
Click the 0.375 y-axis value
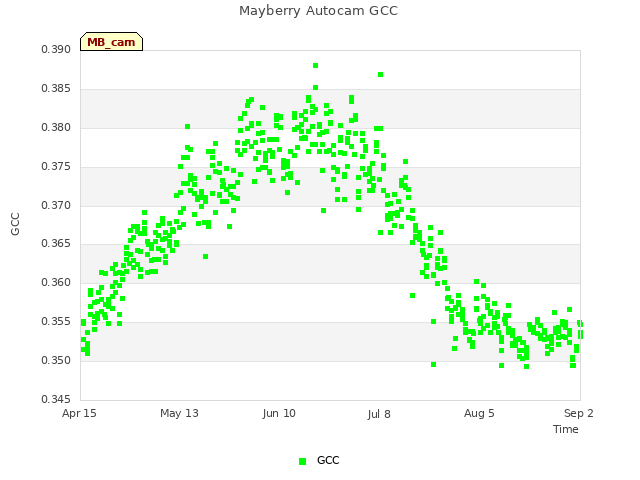56,167
